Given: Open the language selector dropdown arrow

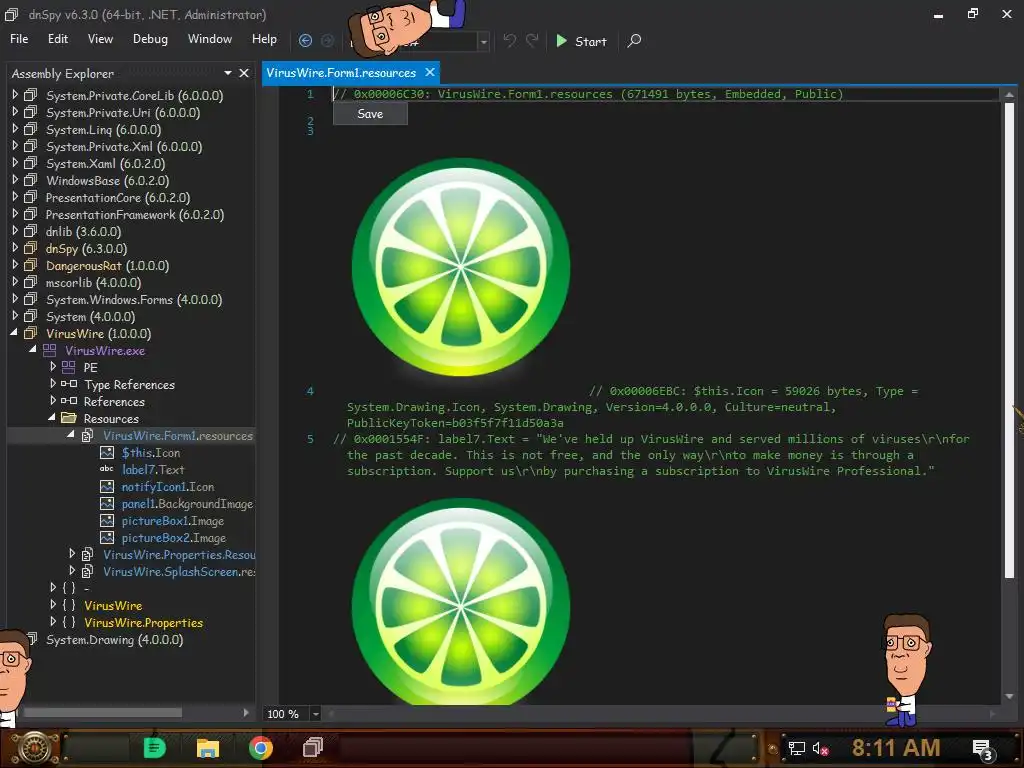Looking at the screenshot, I should pyautogui.click(x=483, y=42).
